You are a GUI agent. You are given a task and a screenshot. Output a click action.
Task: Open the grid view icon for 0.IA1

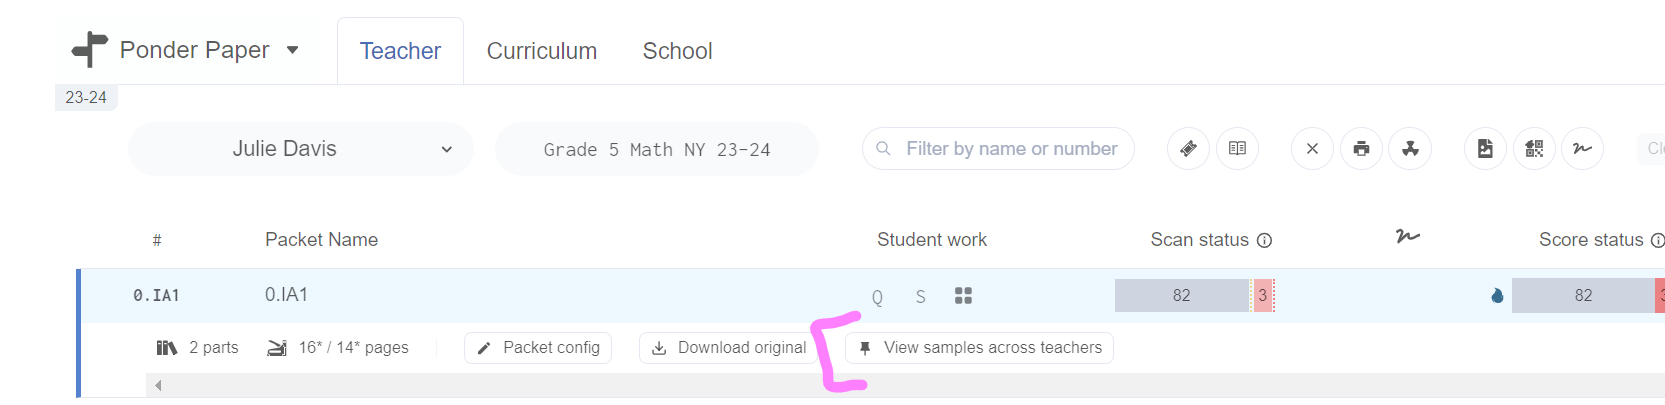click(x=963, y=296)
